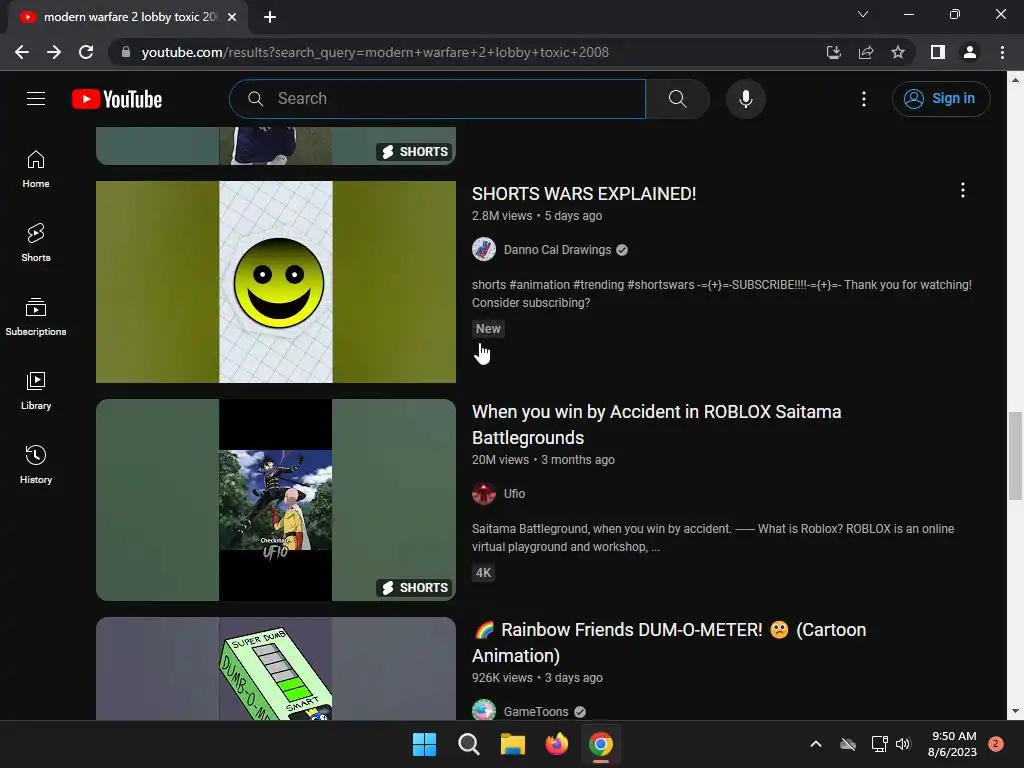
Task: Play the Saitama Battlegrounds thumbnail
Action: 276,500
